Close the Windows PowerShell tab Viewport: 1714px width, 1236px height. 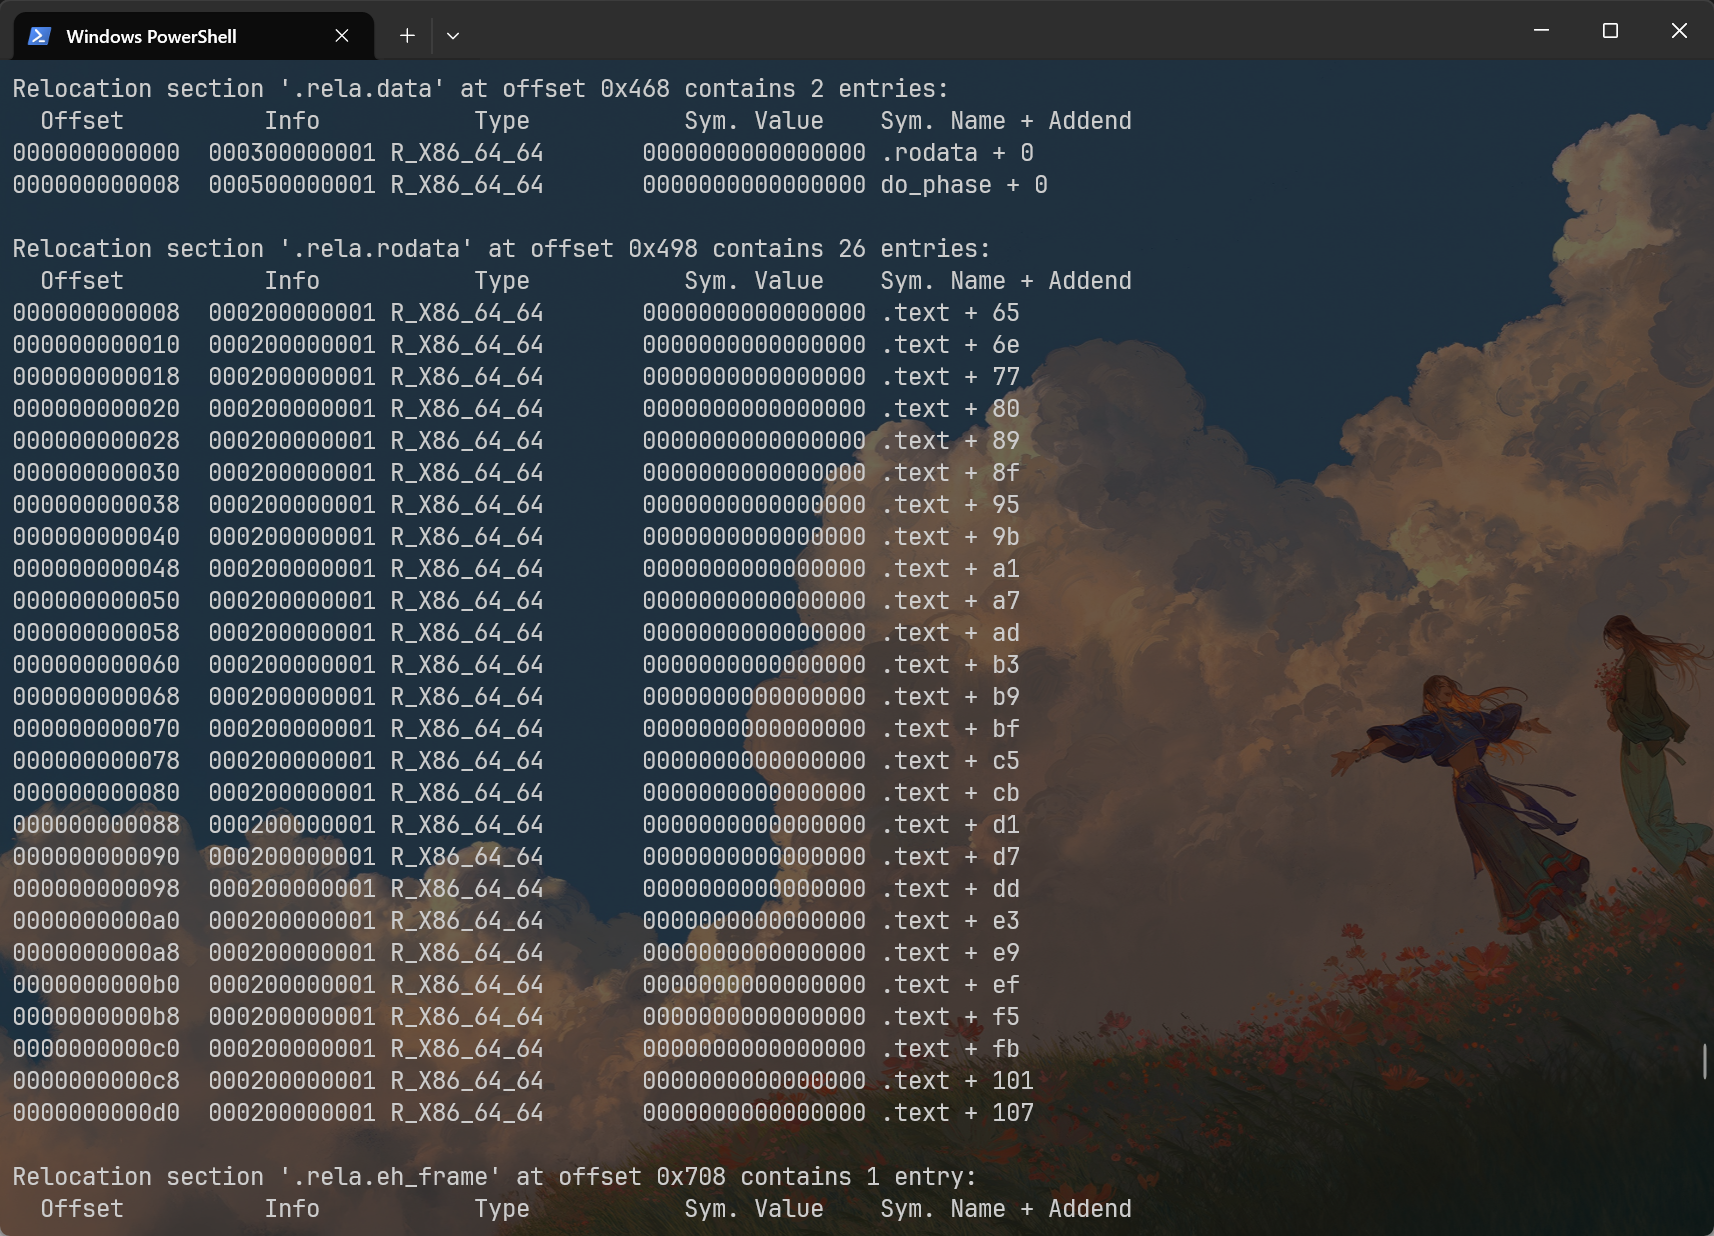pos(342,36)
